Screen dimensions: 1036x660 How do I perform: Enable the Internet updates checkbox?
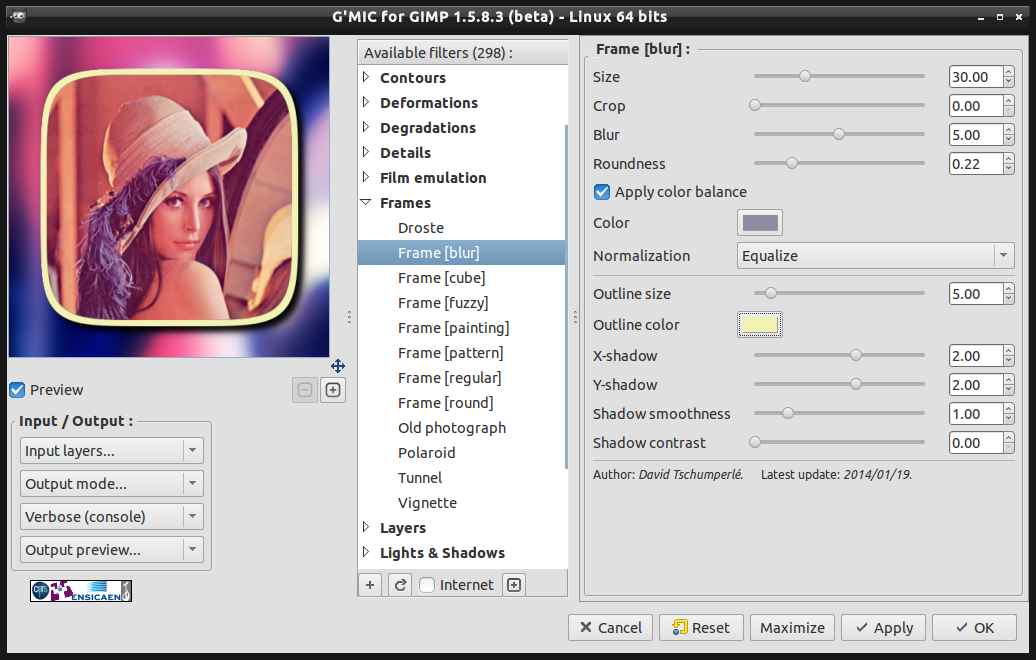tap(427, 585)
